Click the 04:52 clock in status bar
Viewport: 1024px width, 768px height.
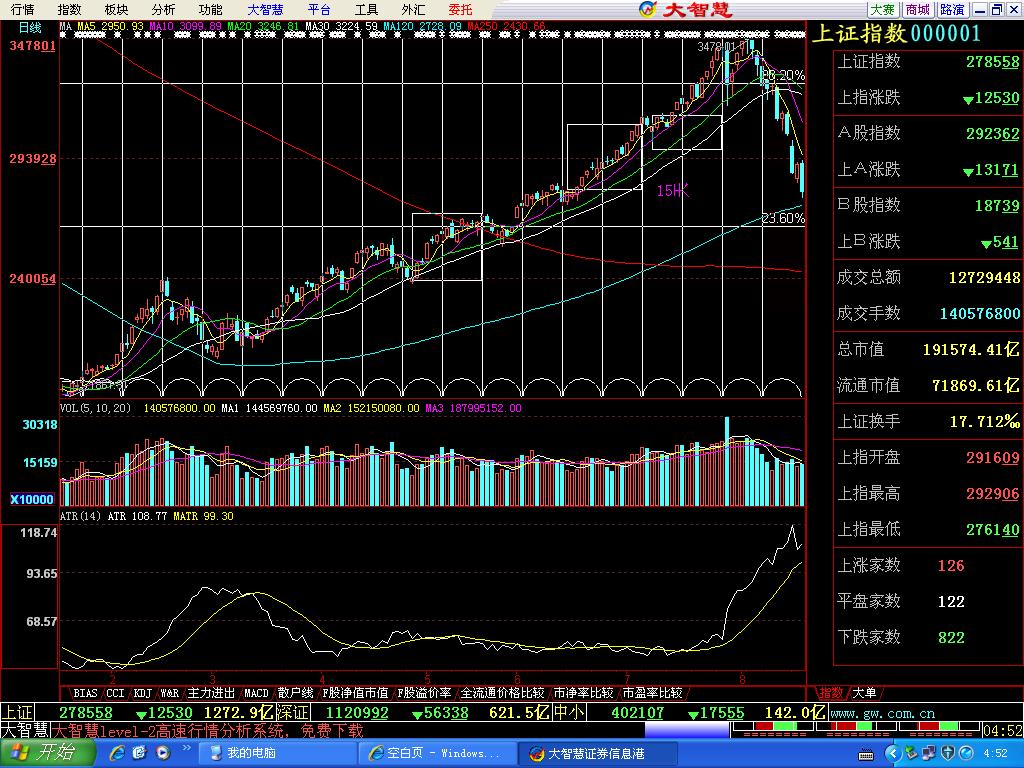pyautogui.click(x=1003, y=731)
